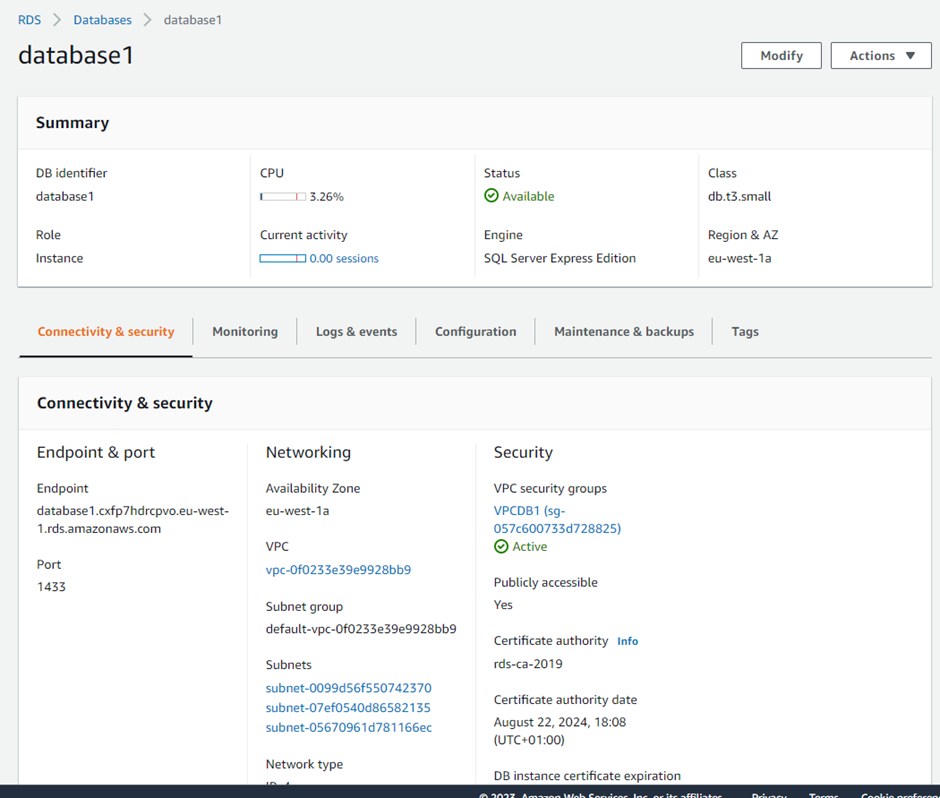Click the green Available status check icon

point(491,196)
